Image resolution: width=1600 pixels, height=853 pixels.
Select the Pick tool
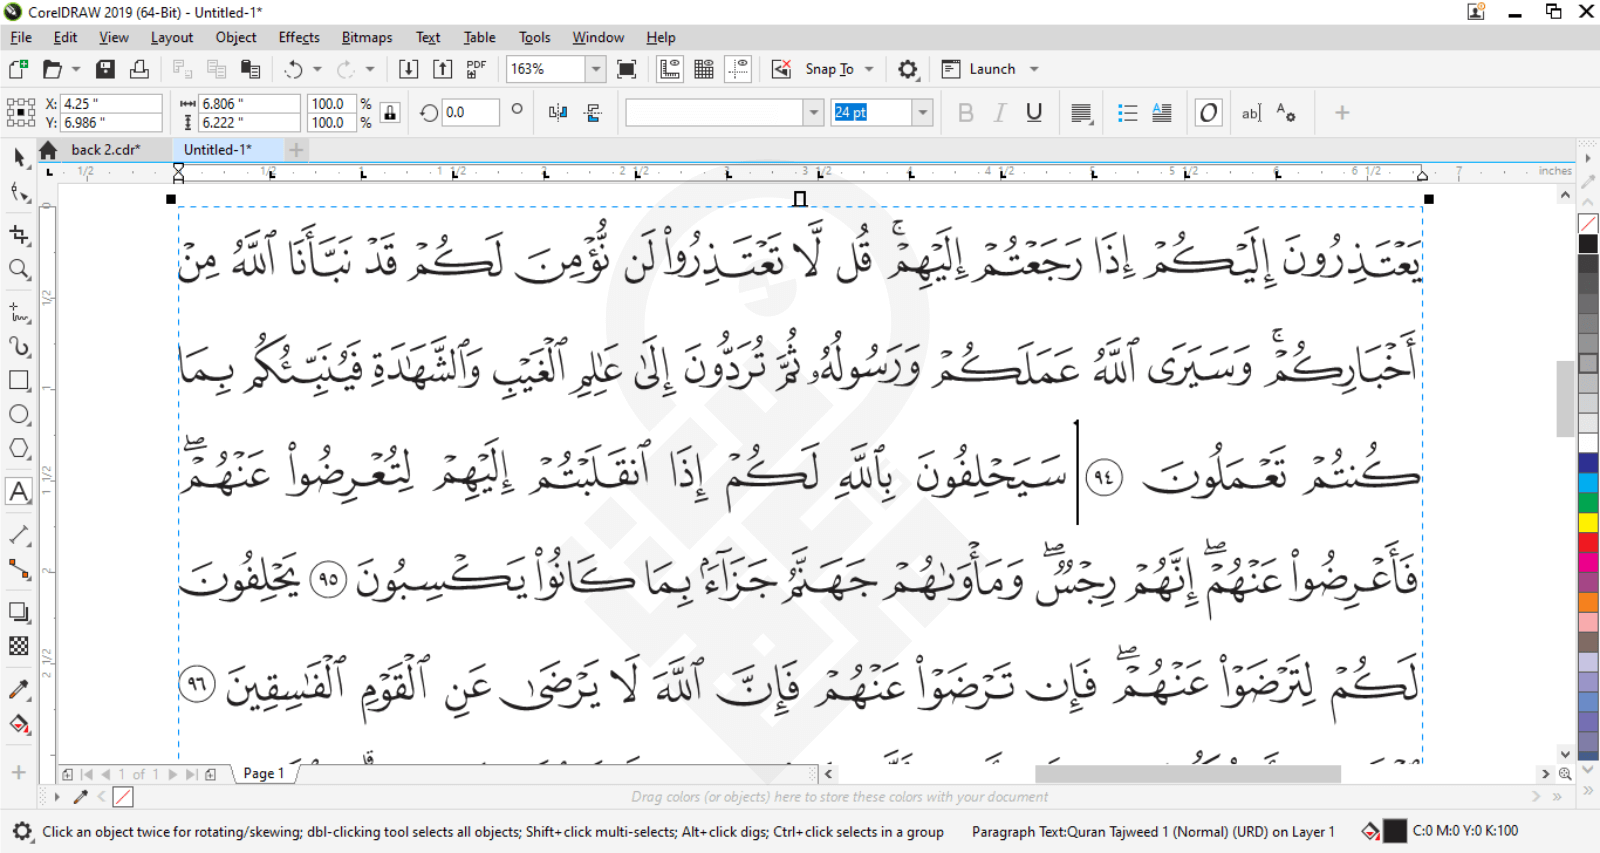pos(19,157)
